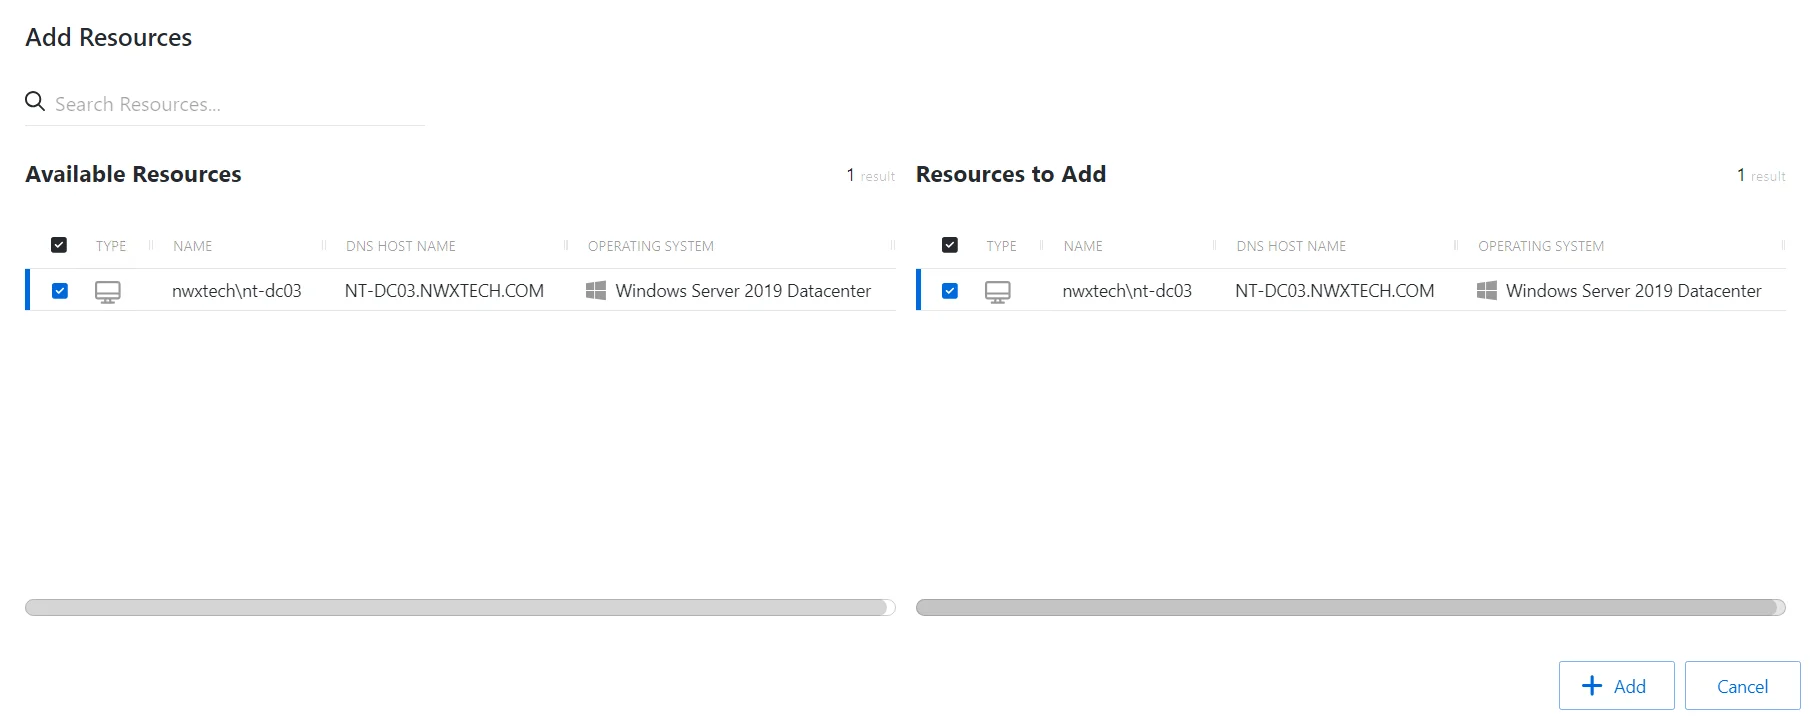Sort Resources to Add by TYPE column
This screenshot has width=1813, height=726.
coord(1001,246)
